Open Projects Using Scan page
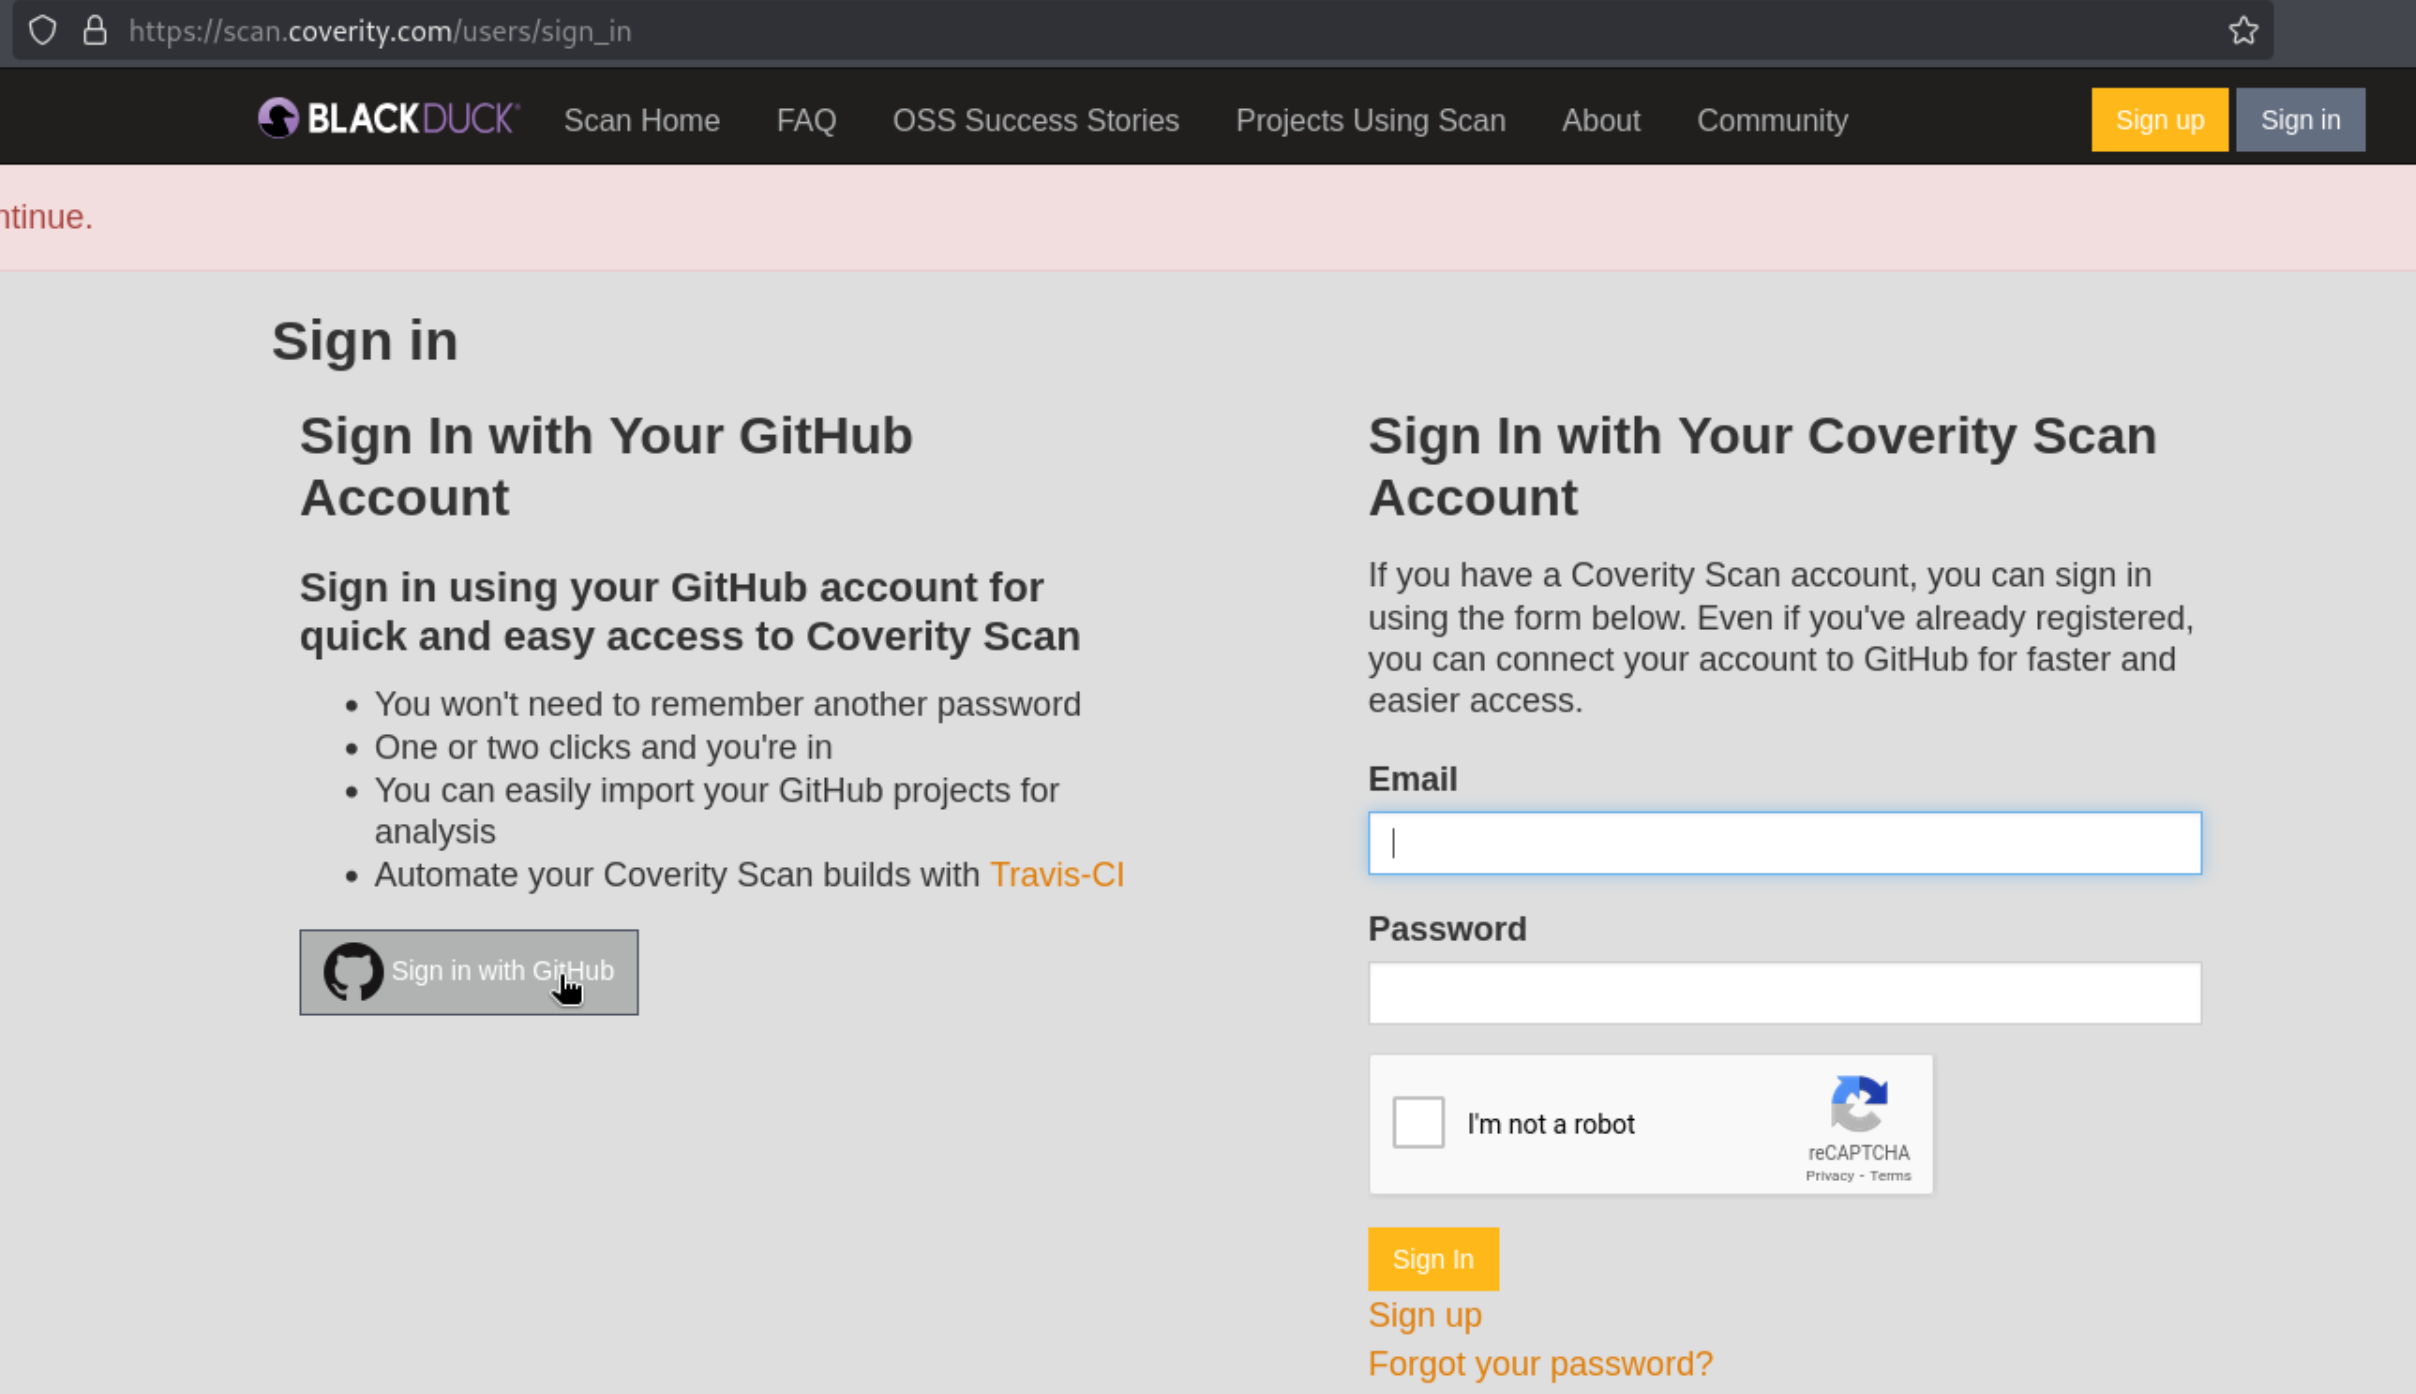 (1370, 120)
